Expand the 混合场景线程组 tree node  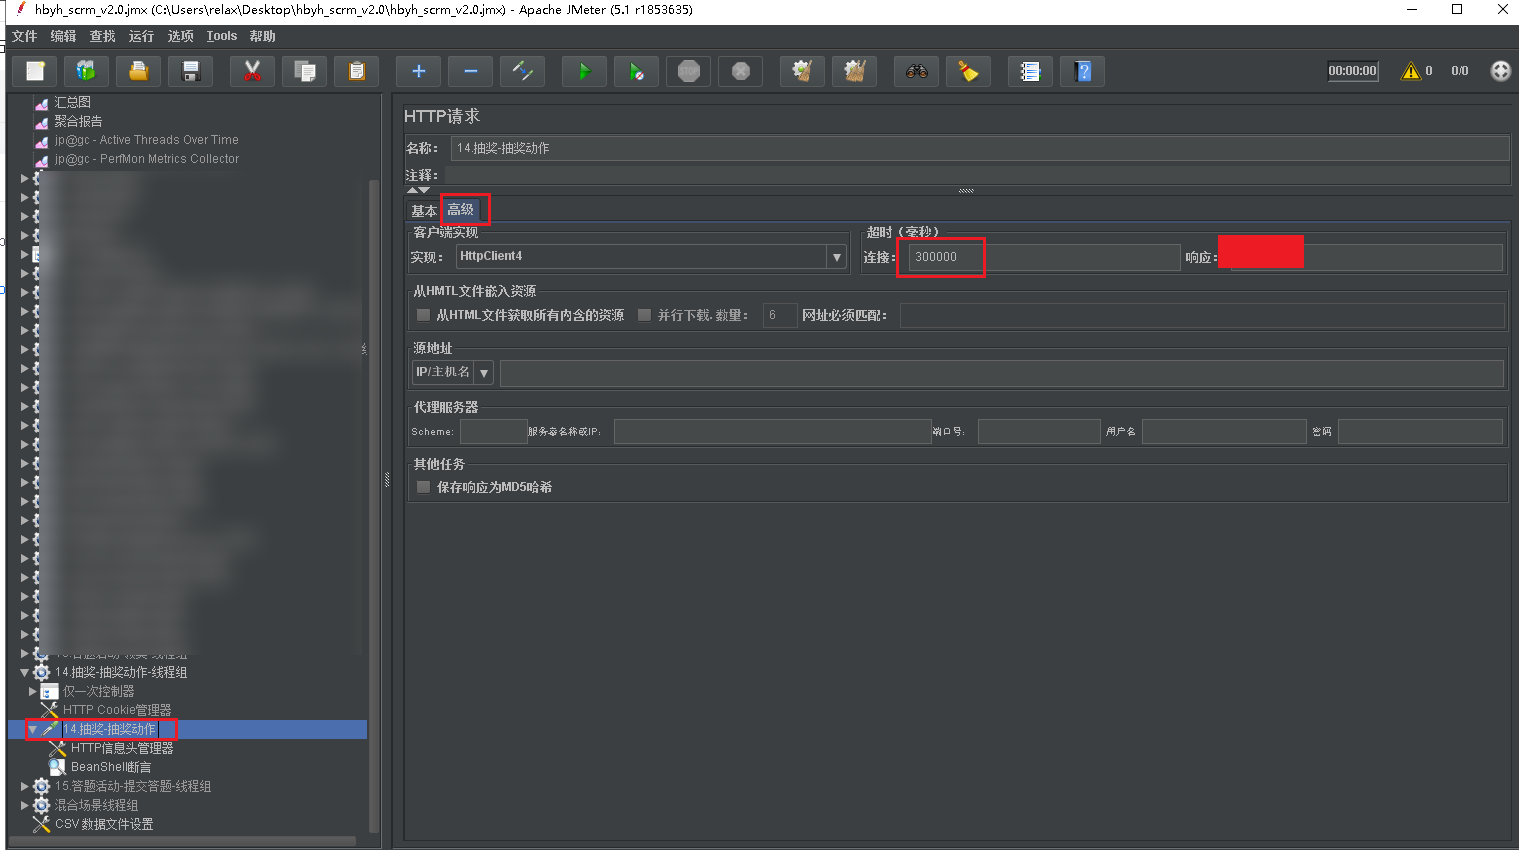click(25, 805)
